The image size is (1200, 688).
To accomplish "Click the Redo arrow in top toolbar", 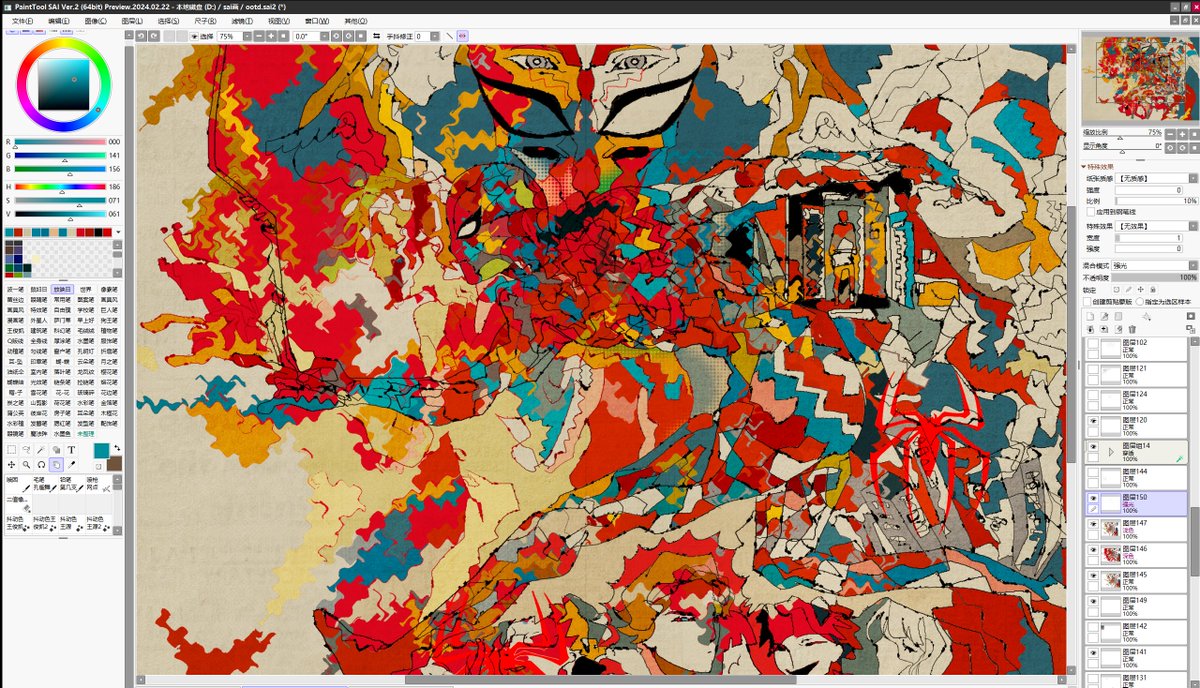I will click(x=154, y=36).
